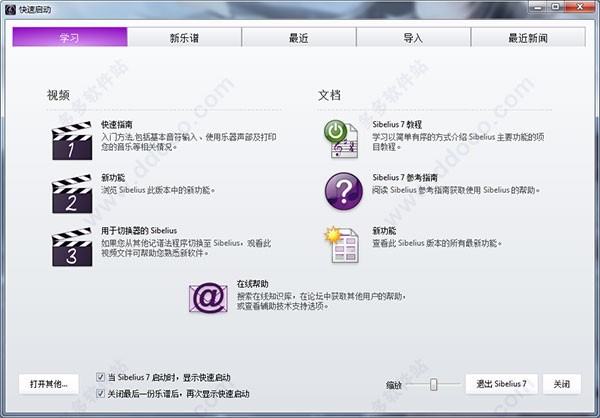Toggle 关闭最后一份乐谱后再次显示快速启动 checkbox
Viewport: 600px width, 418px height.
[x=100, y=393]
